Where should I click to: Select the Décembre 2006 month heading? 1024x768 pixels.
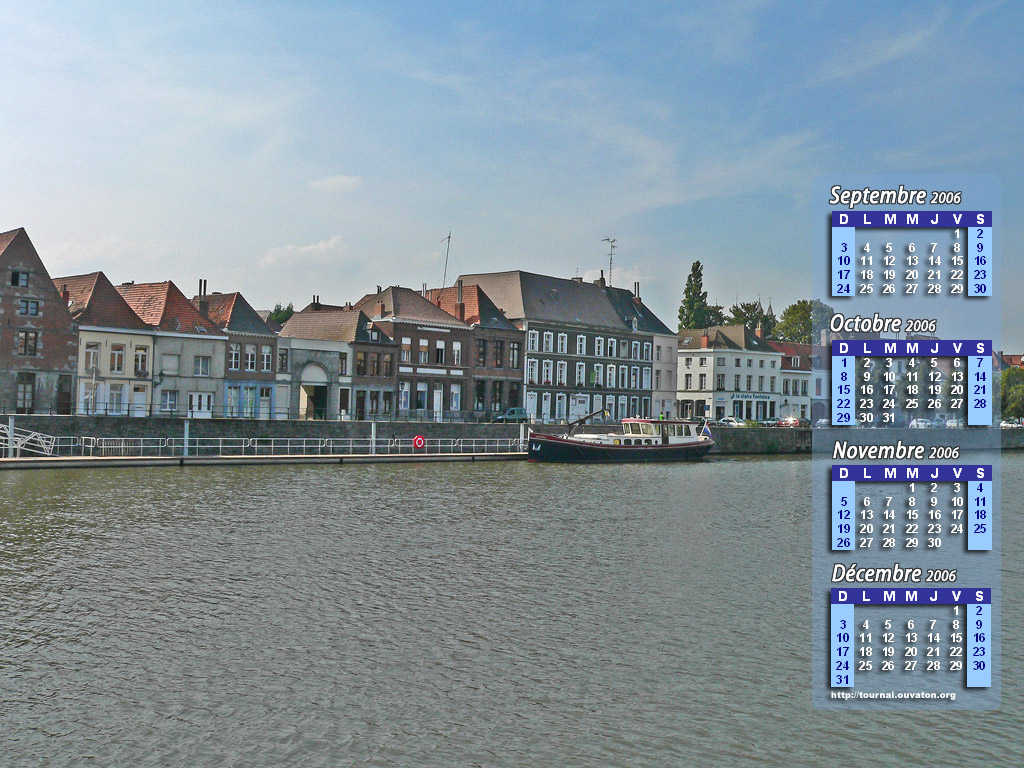(893, 574)
